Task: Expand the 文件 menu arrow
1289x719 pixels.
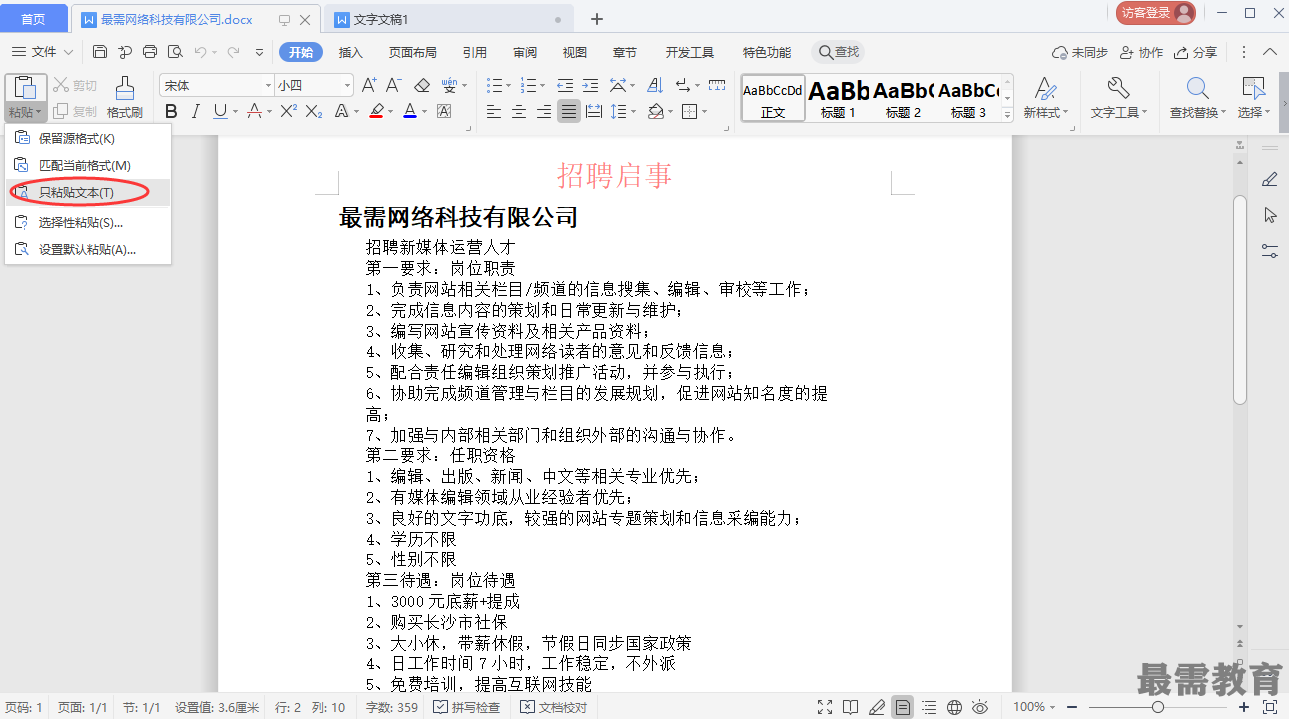Action: 68,52
